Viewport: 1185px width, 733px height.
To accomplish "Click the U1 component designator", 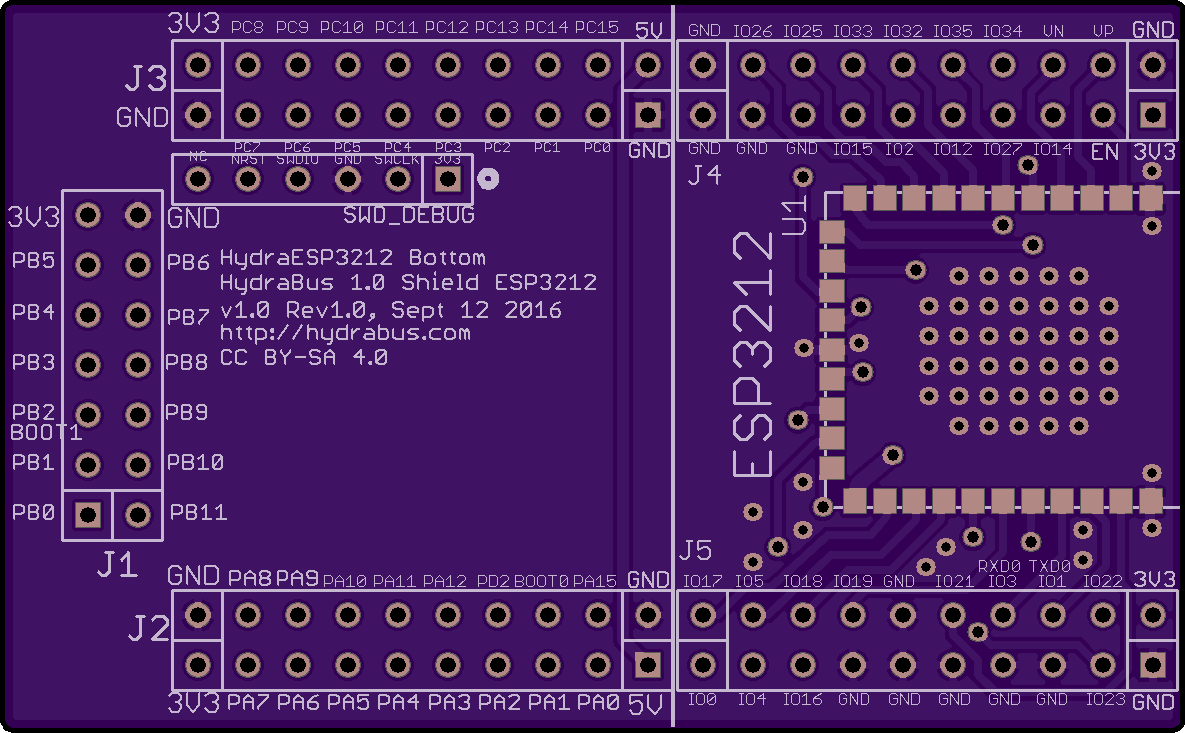I will pyautogui.click(x=795, y=215).
